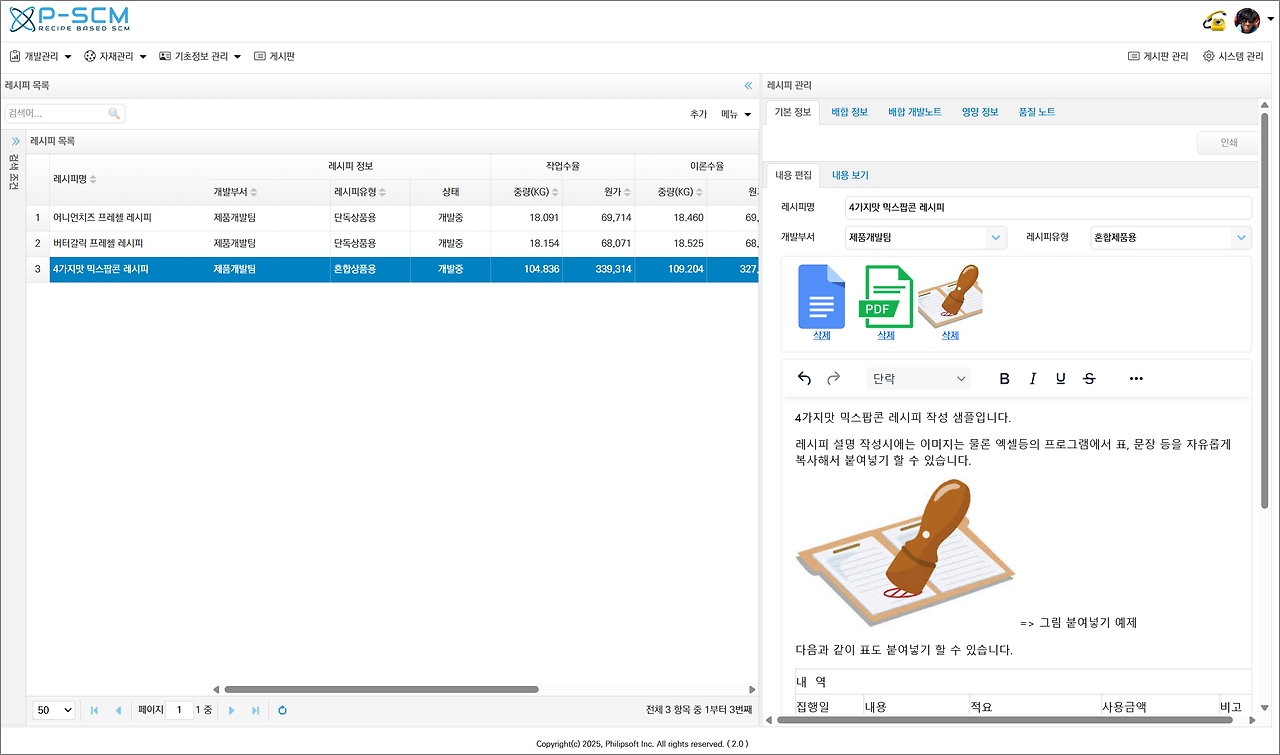
Task: Click the 인쇄 print button
Action: [x=1229, y=143]
